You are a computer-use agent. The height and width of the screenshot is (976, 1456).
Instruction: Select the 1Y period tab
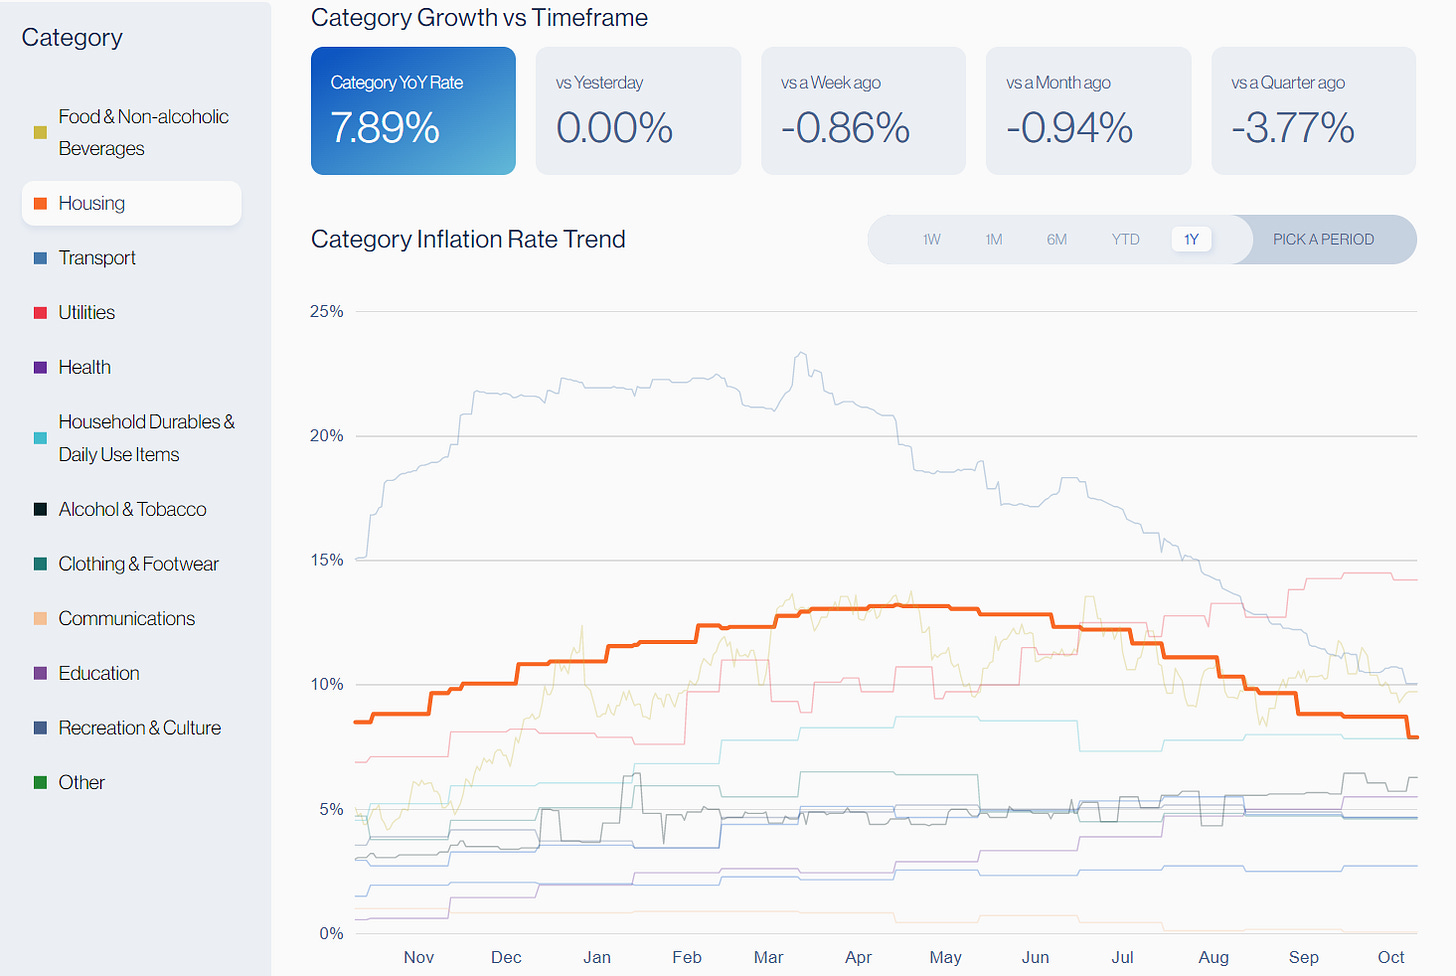click(1191, 240)
